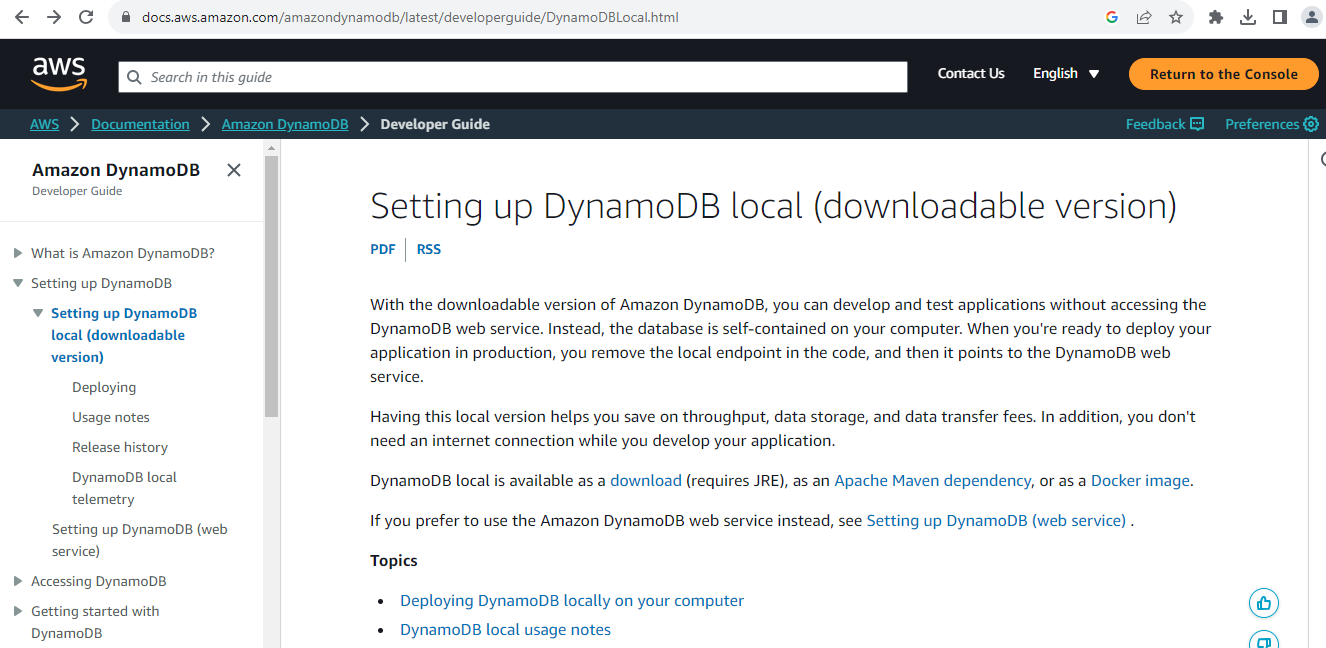Close the Amazon DynamoDB sidebar panel
This screenshot has width=1326, height=648.
tap(234, 170)
